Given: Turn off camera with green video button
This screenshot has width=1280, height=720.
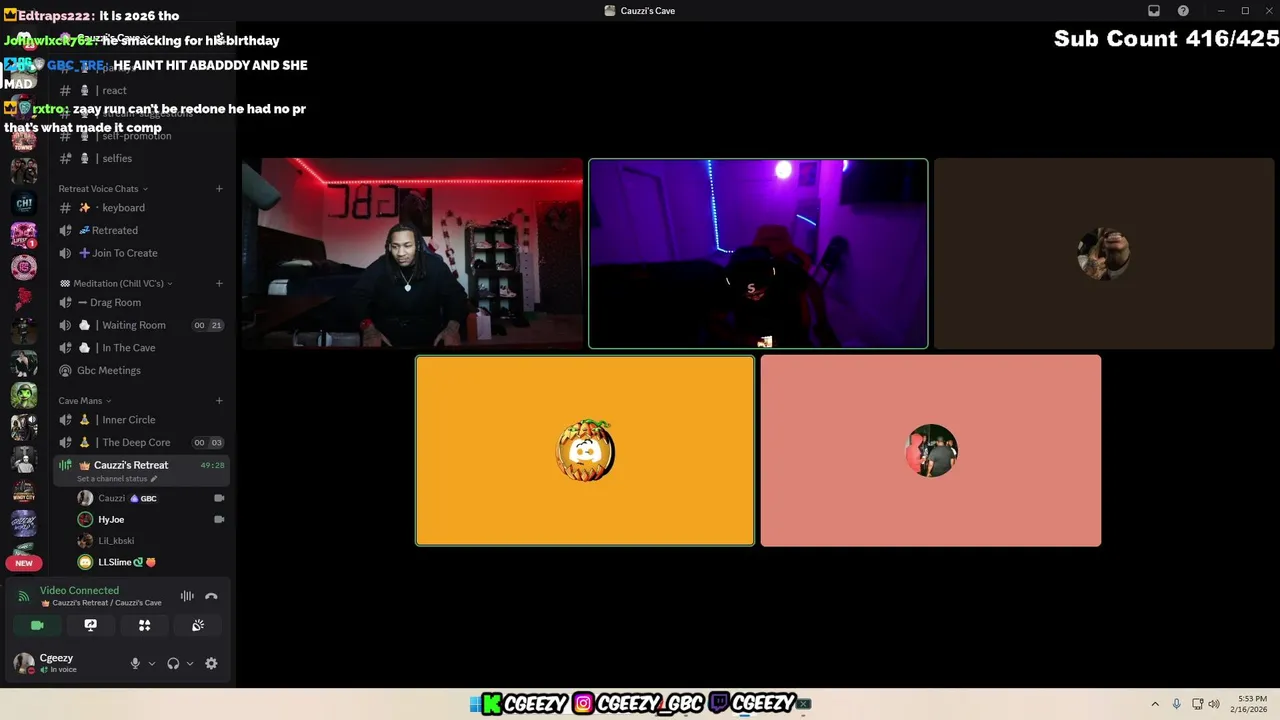Looking at the screenshot, I should pyautogui.click(x=37, y=625).
